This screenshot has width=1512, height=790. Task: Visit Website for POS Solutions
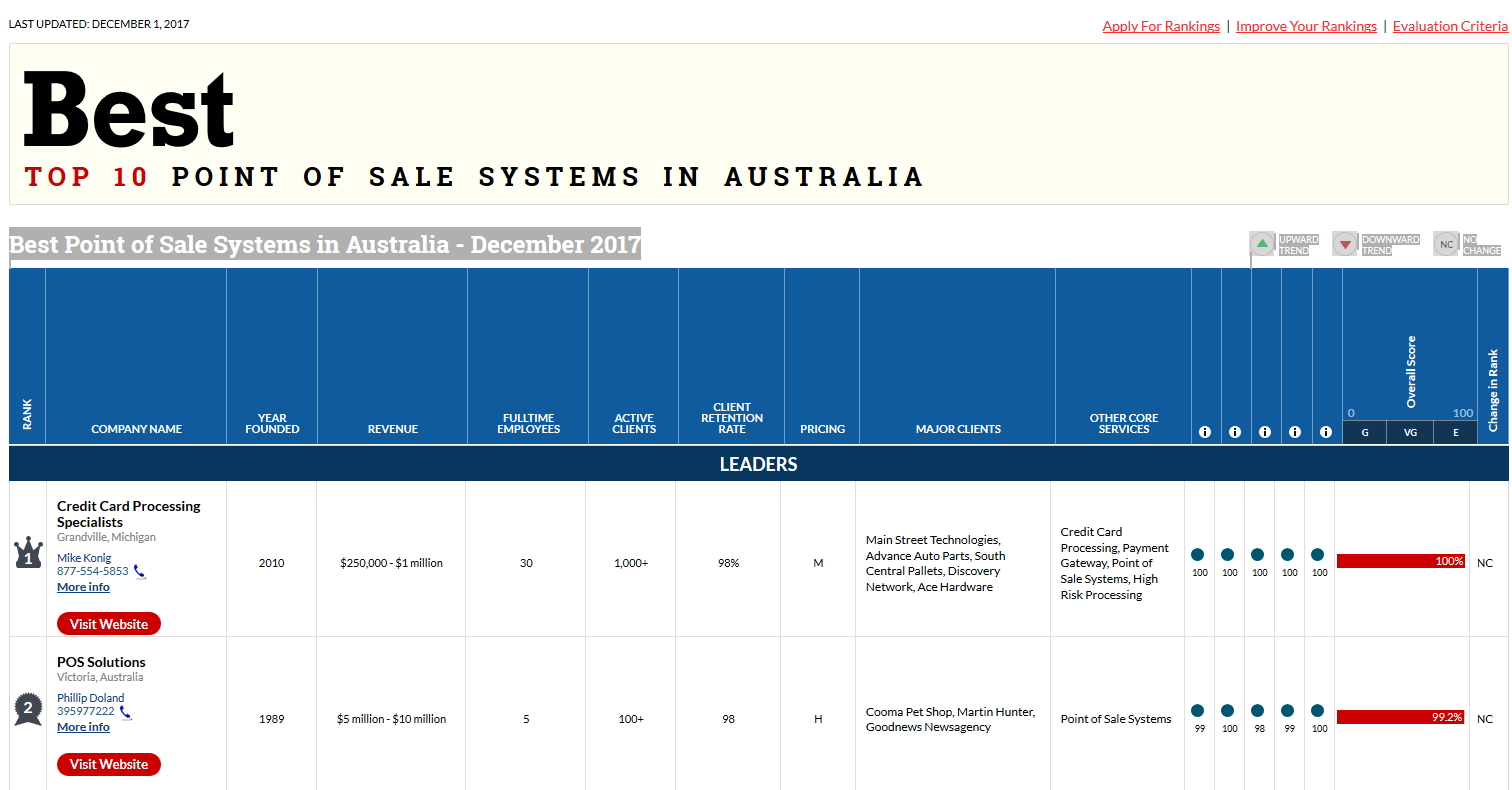(x=109, y=764)
